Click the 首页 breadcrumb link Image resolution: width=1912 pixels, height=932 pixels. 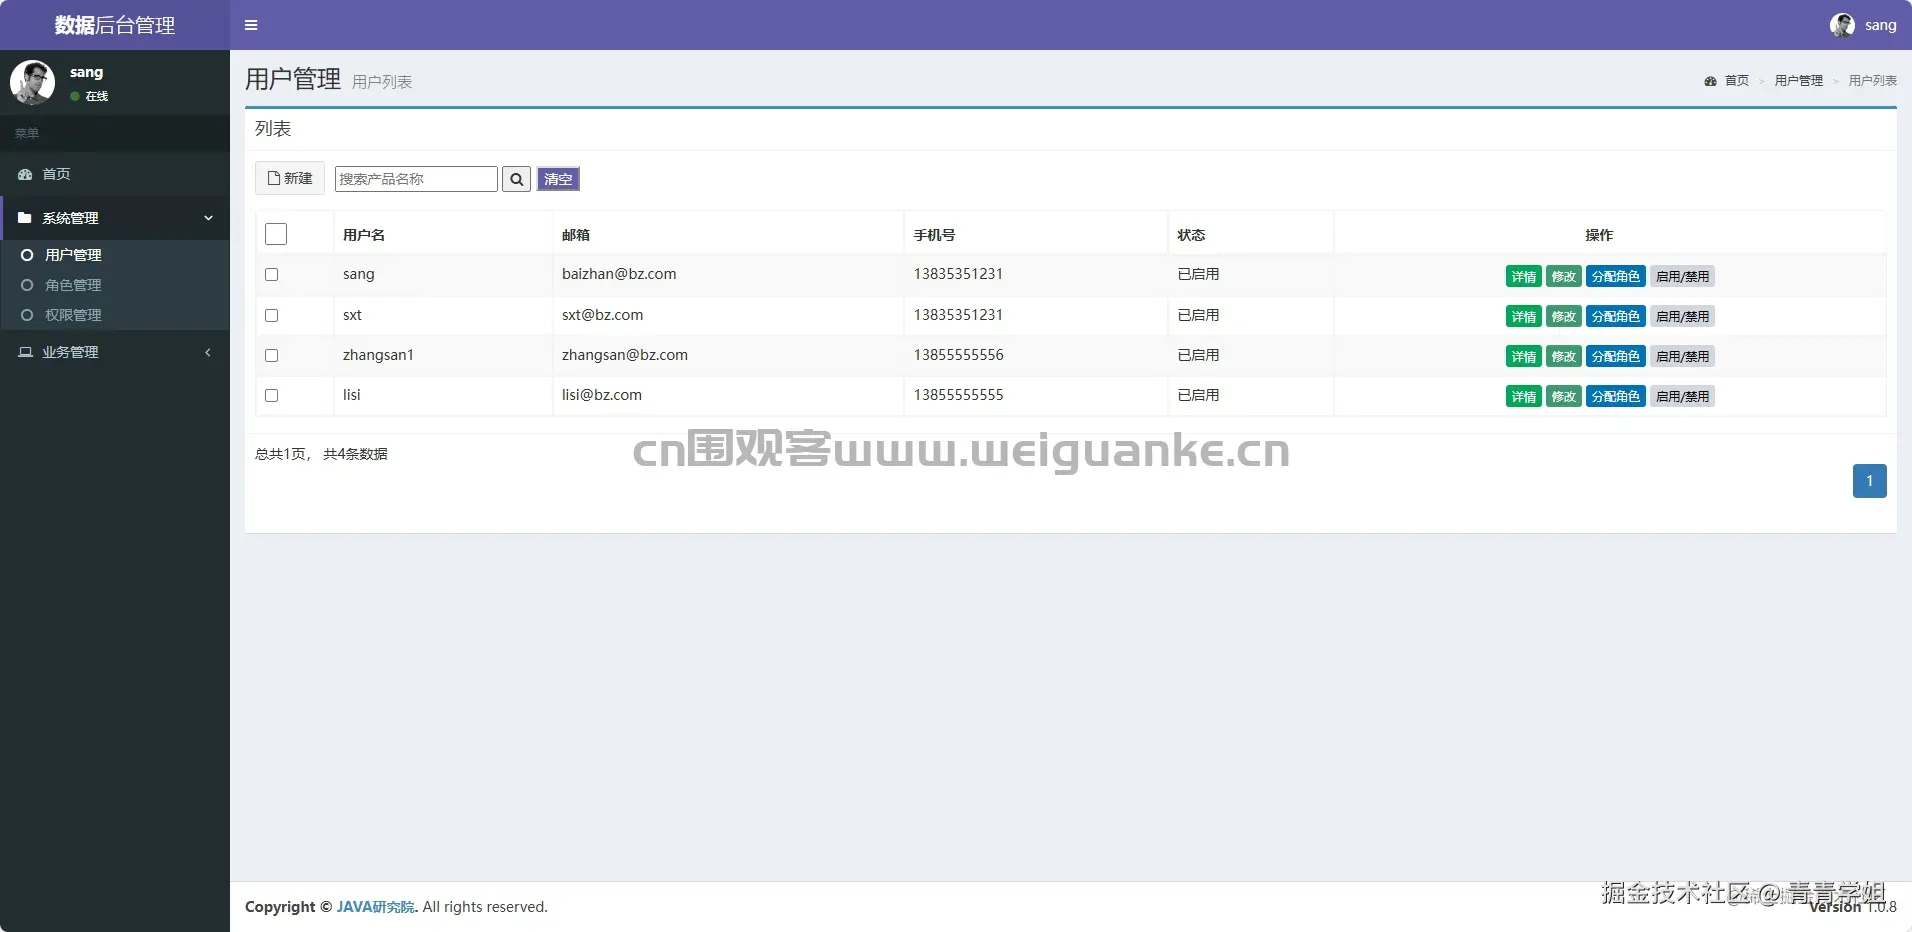click(1736, 81)
